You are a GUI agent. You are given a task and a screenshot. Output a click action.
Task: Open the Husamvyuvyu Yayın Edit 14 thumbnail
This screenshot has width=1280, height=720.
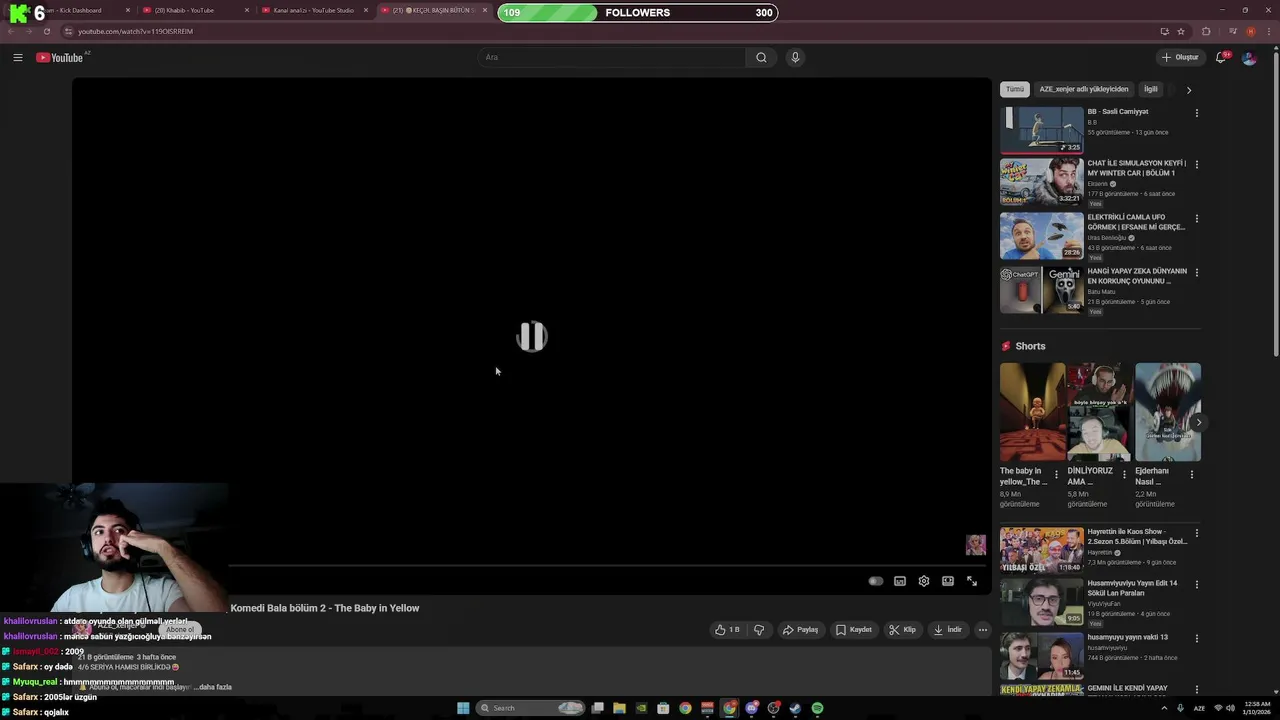pos(1041,601)
